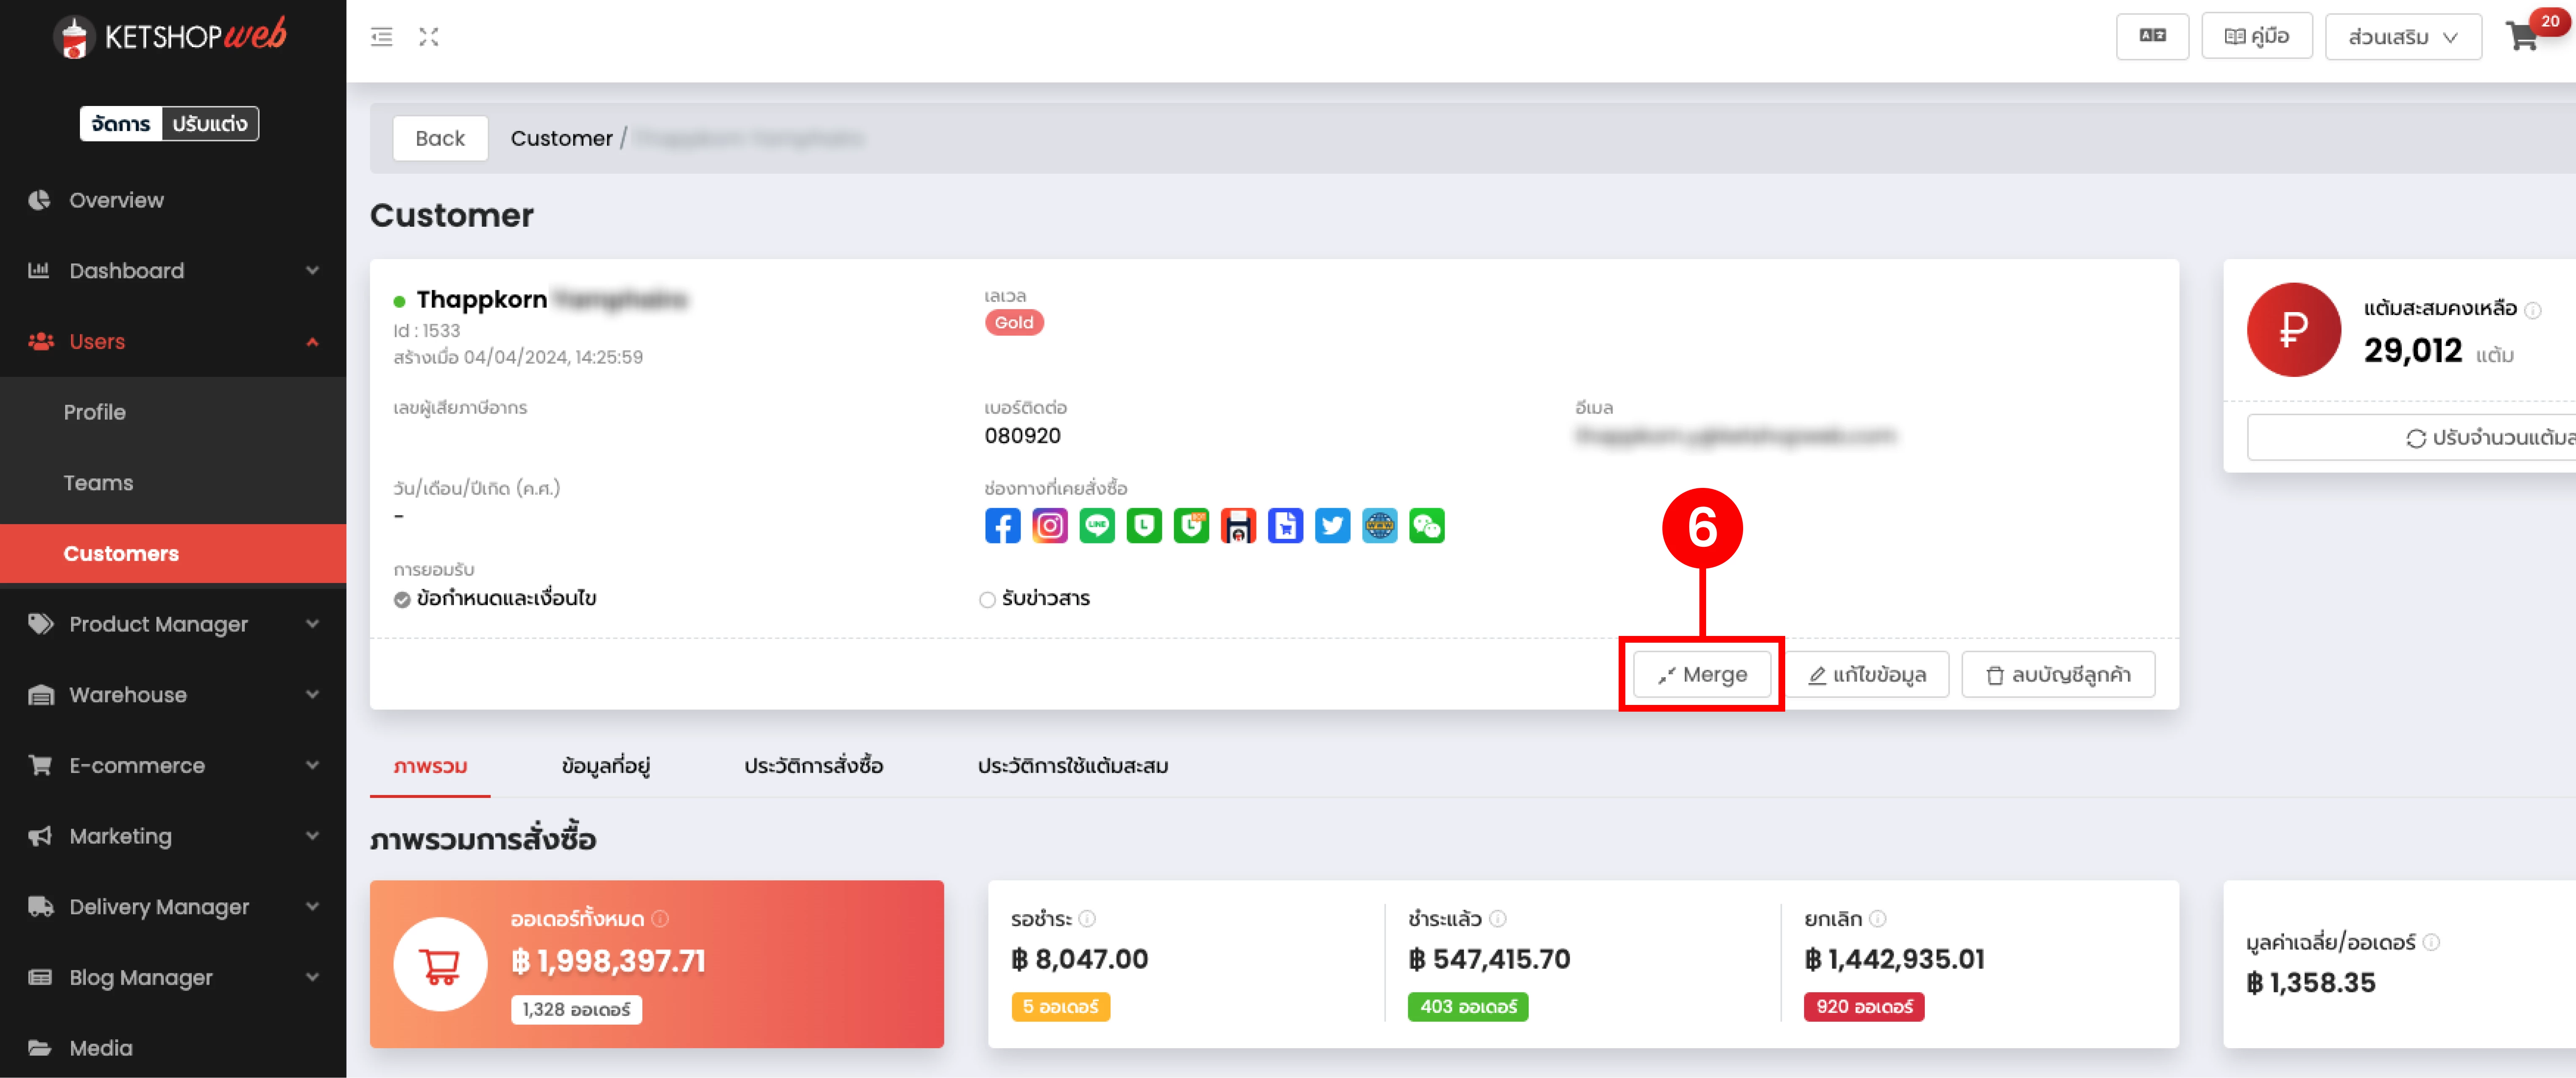
Task: Click info icon beside ออเดอร์ทั้งหมด
Action: click(660, 918)
